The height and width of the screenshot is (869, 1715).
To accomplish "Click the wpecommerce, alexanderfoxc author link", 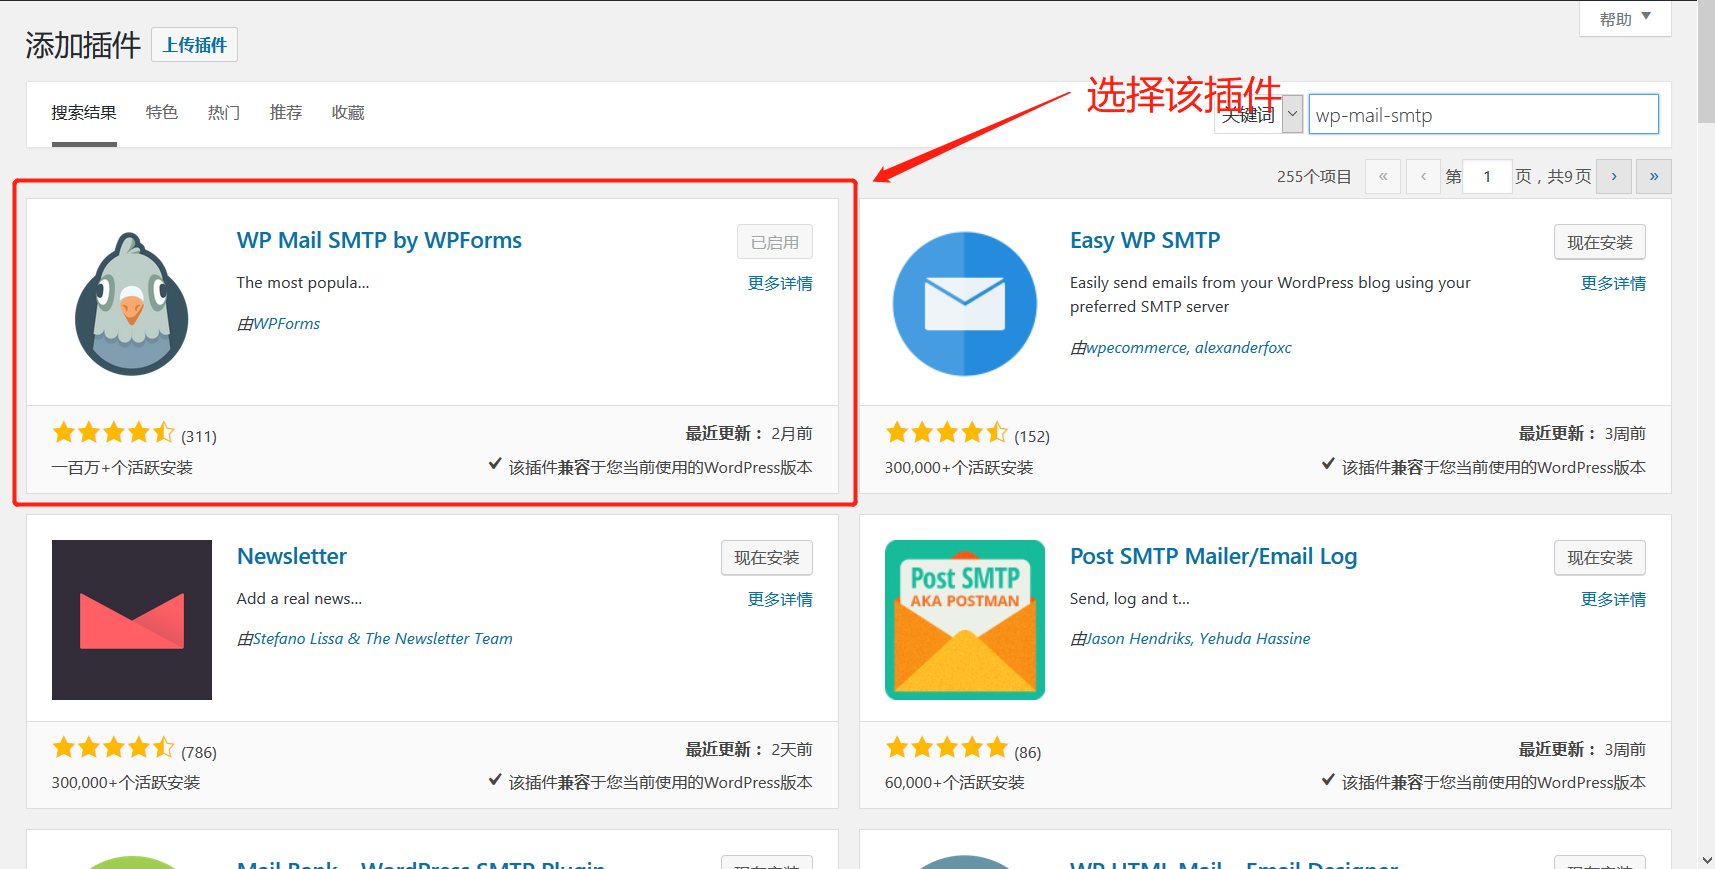I will tap(1189, 348).
